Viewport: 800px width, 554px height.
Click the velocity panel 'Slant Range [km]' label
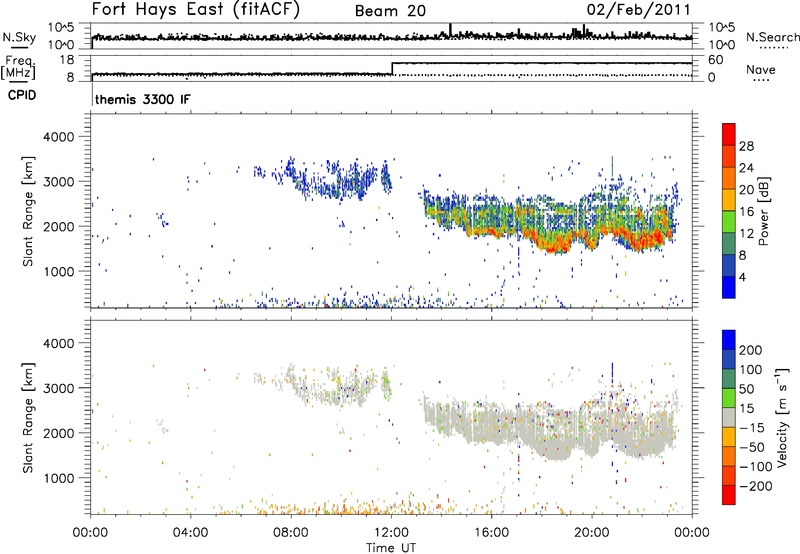point(28,418)
